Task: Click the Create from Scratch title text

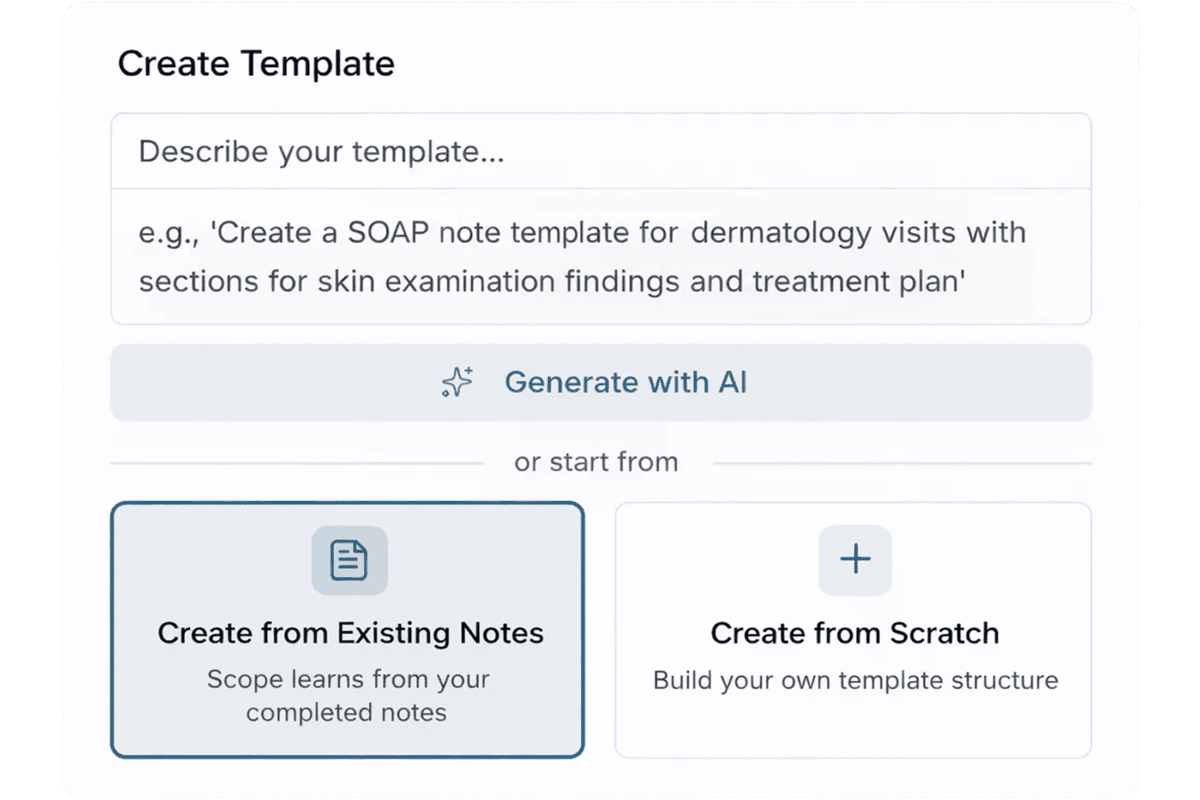Action: (x=855, y=633)
